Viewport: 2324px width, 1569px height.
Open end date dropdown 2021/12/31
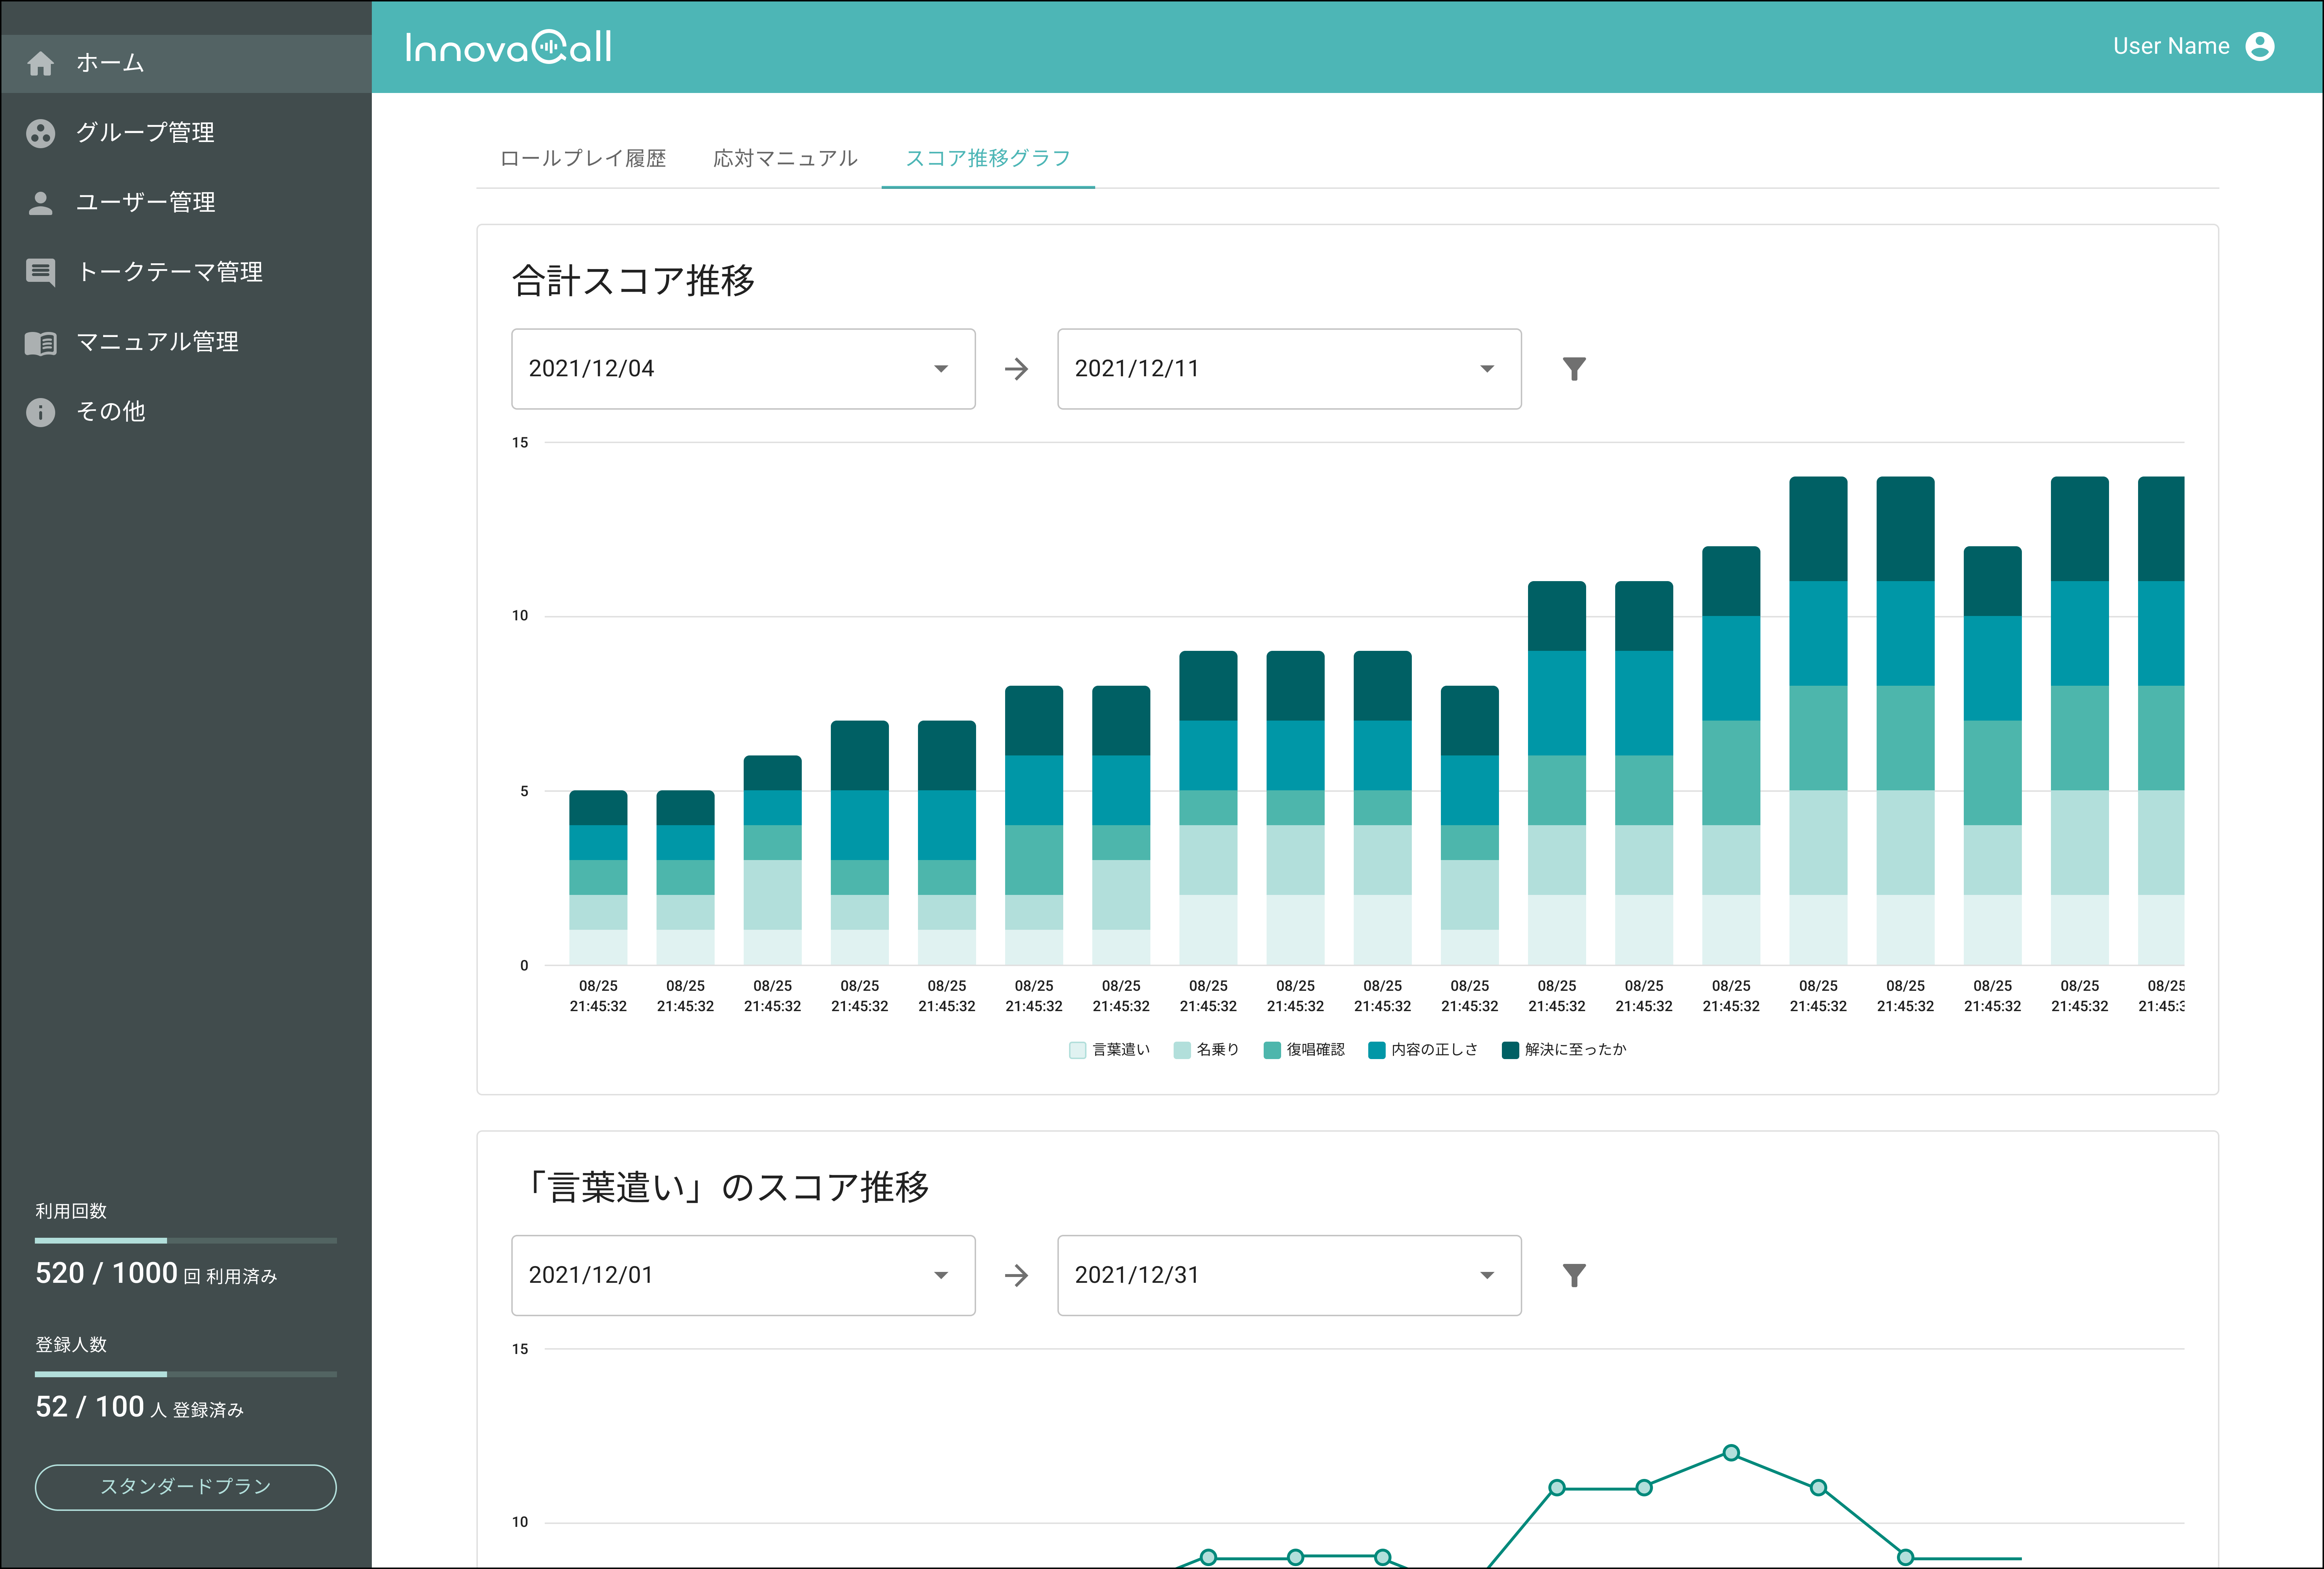[1289, 1275]
